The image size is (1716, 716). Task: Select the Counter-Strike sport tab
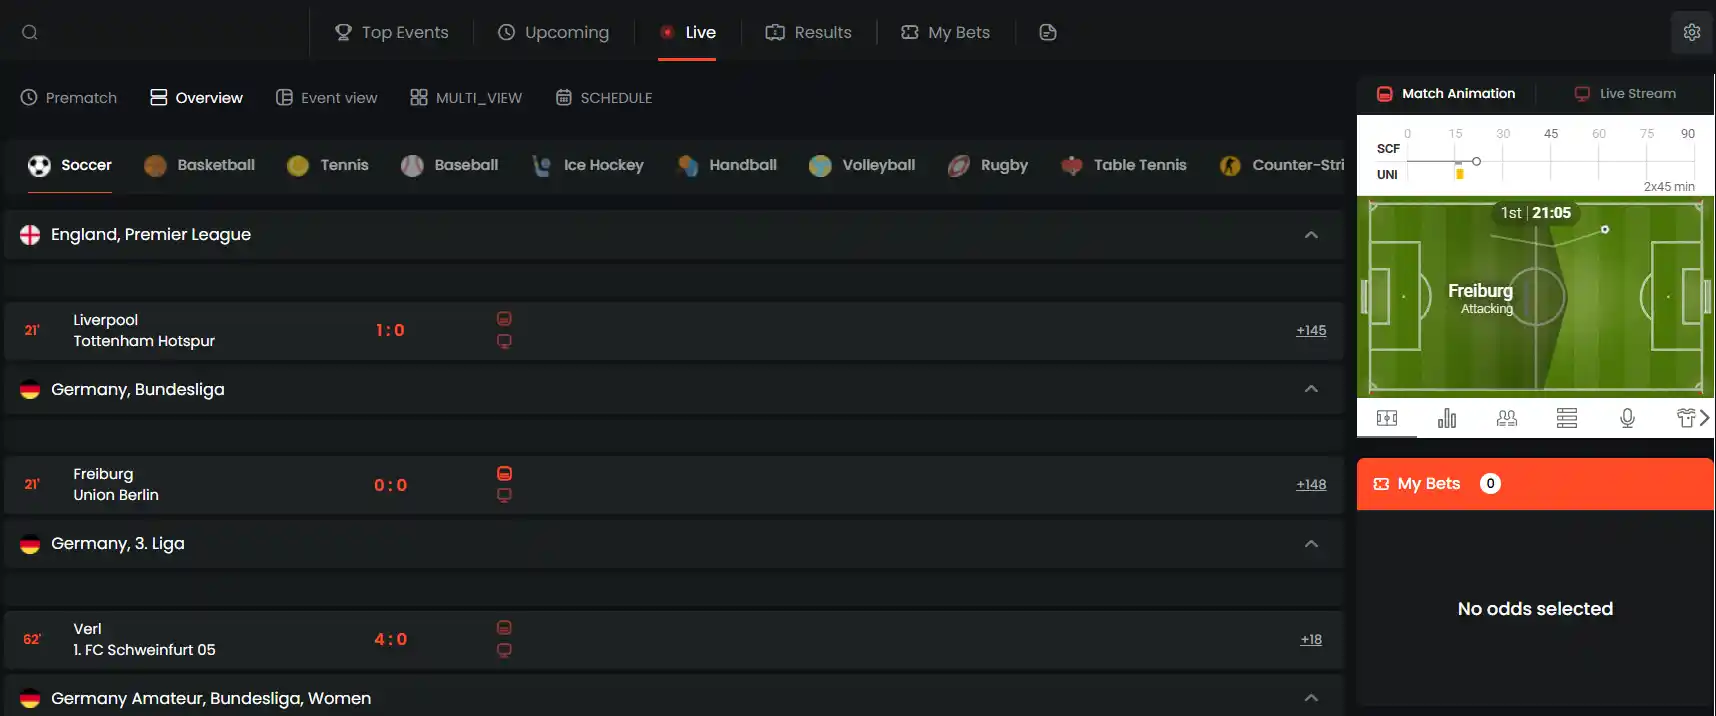click(x=1282, y=165)
